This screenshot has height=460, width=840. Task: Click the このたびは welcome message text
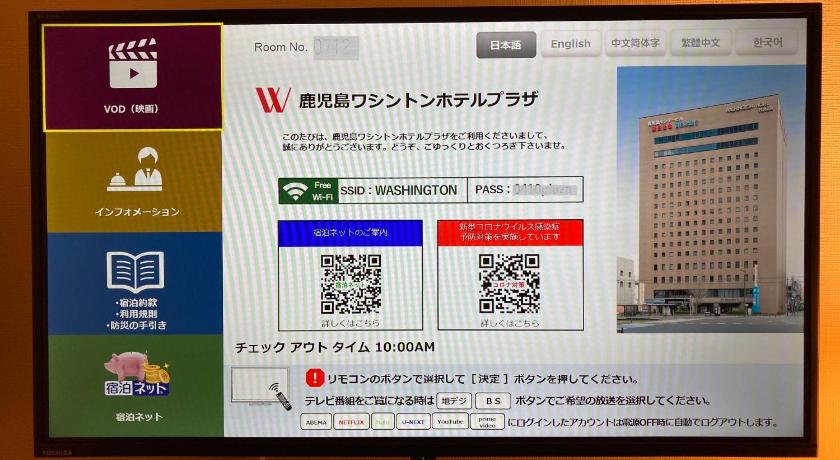tap(424, 141)
